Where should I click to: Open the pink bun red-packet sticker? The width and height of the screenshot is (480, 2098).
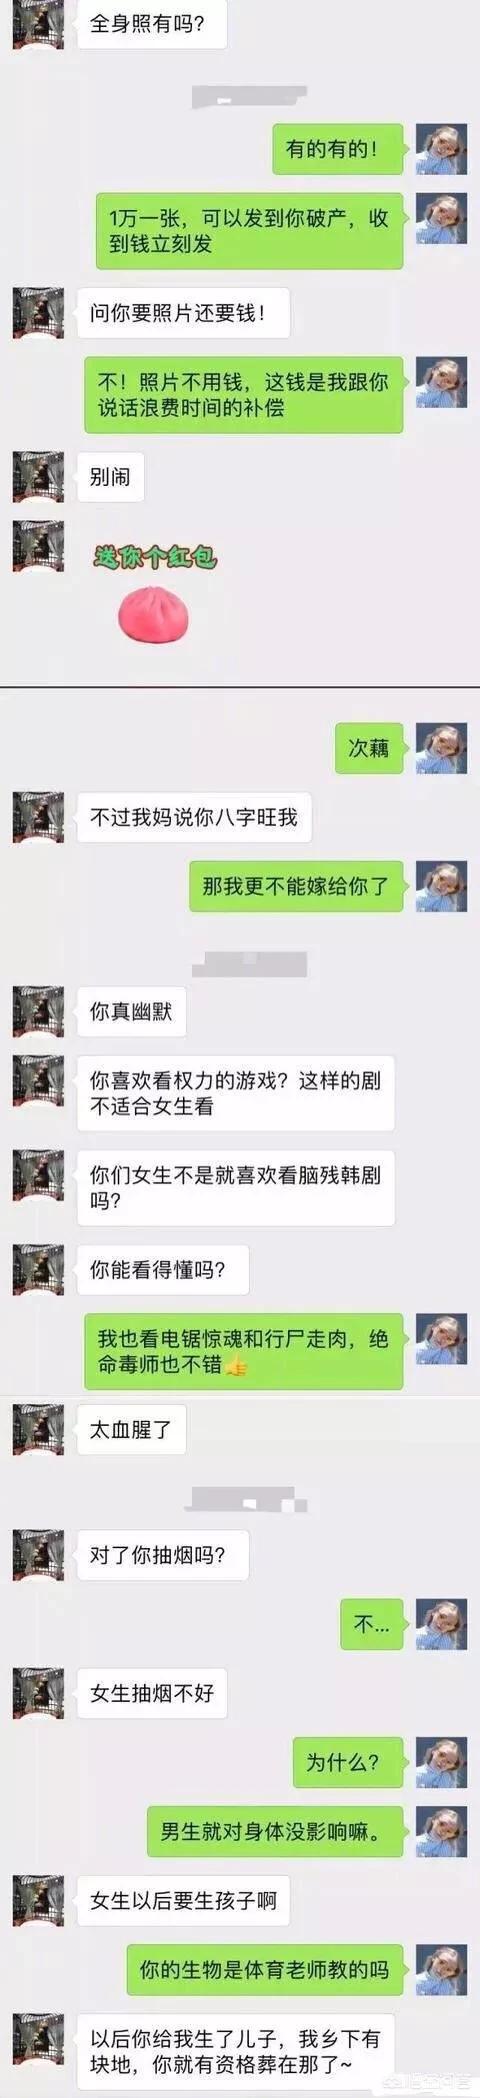(x=154, y=613)
